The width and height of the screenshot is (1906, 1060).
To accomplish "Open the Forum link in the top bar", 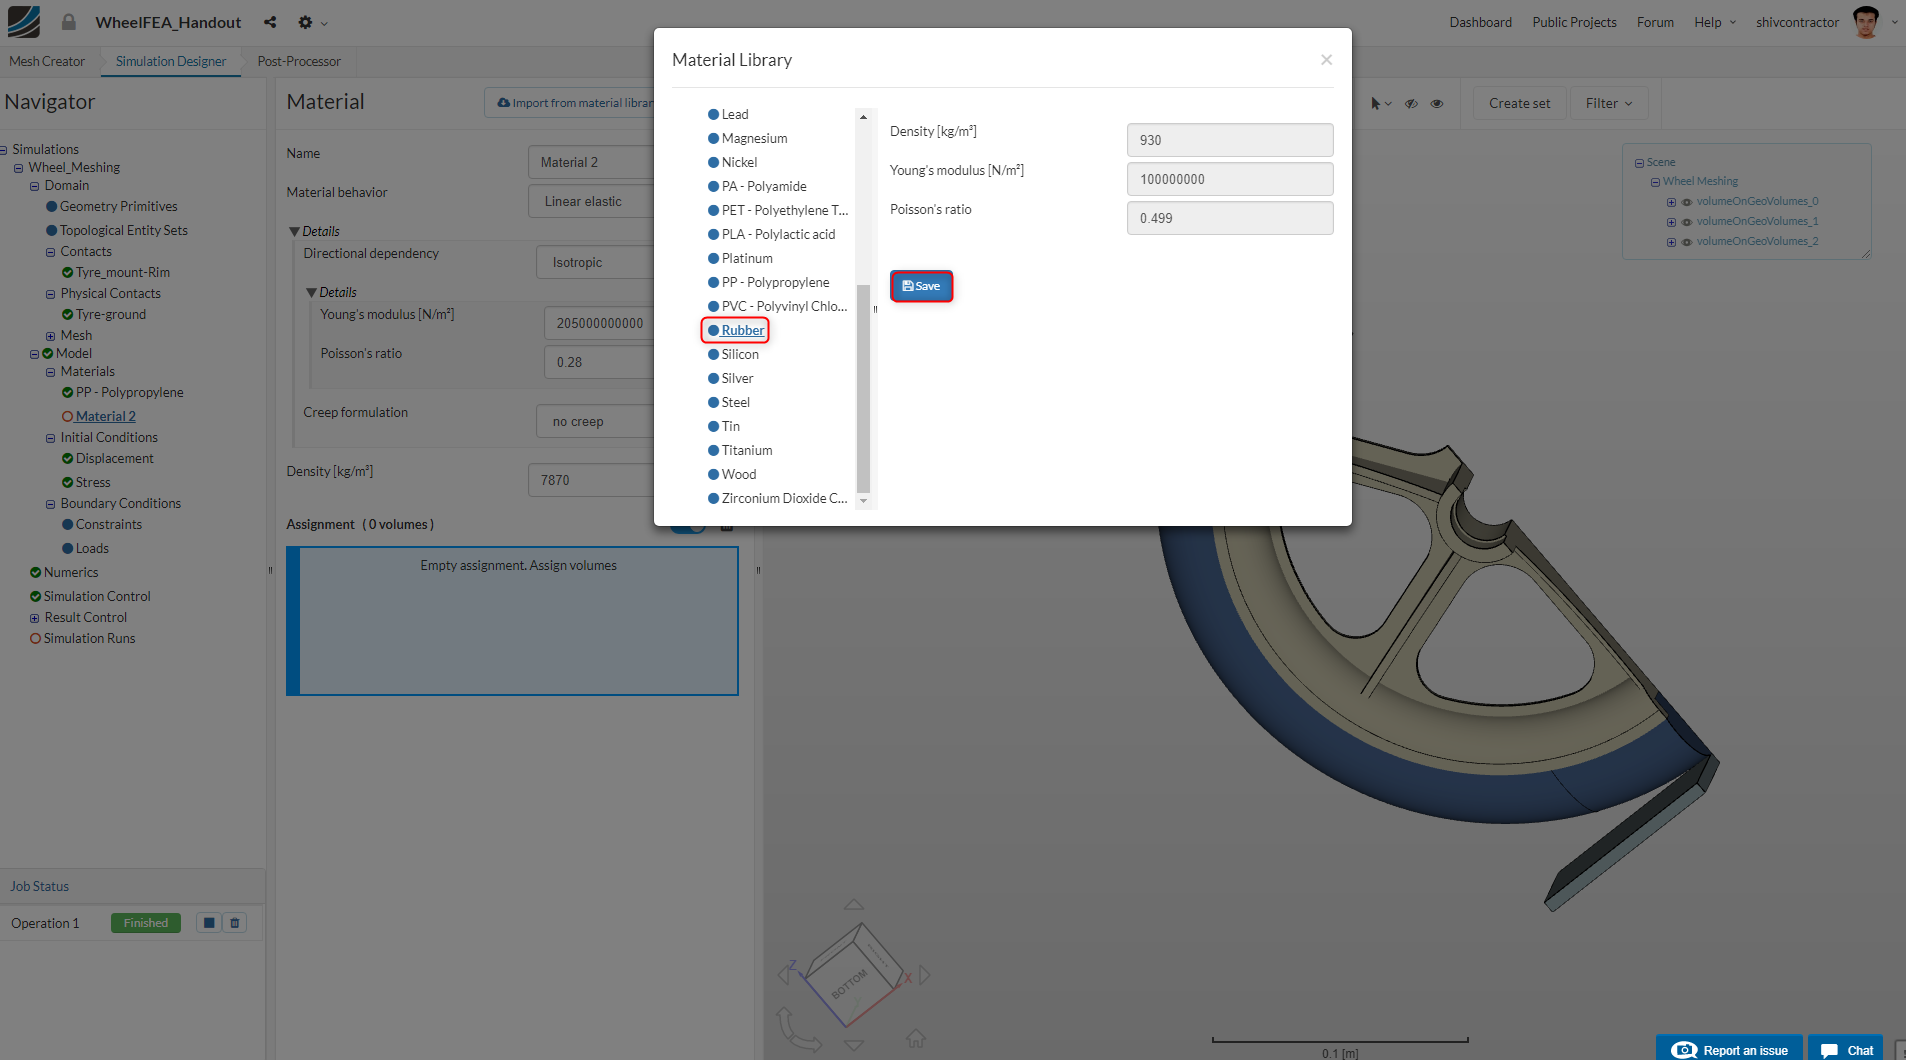I will tap(1655, 22).
